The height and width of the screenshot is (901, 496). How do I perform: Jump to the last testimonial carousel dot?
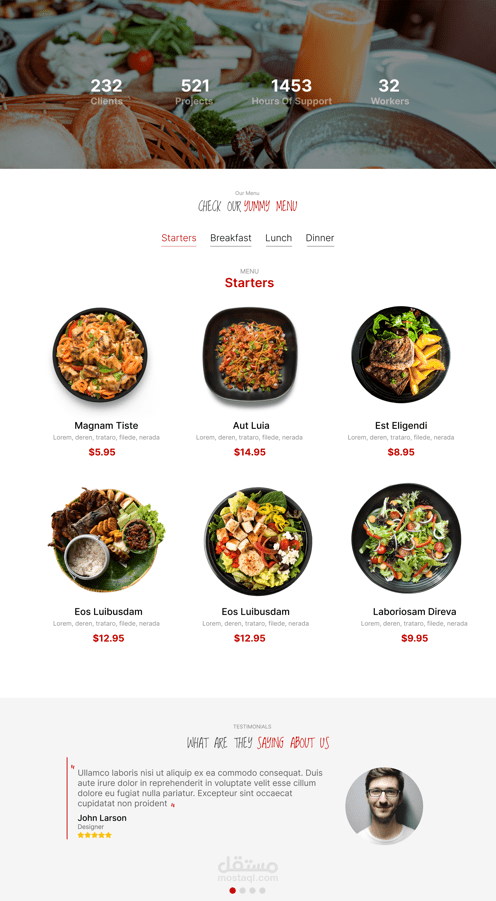262,890
